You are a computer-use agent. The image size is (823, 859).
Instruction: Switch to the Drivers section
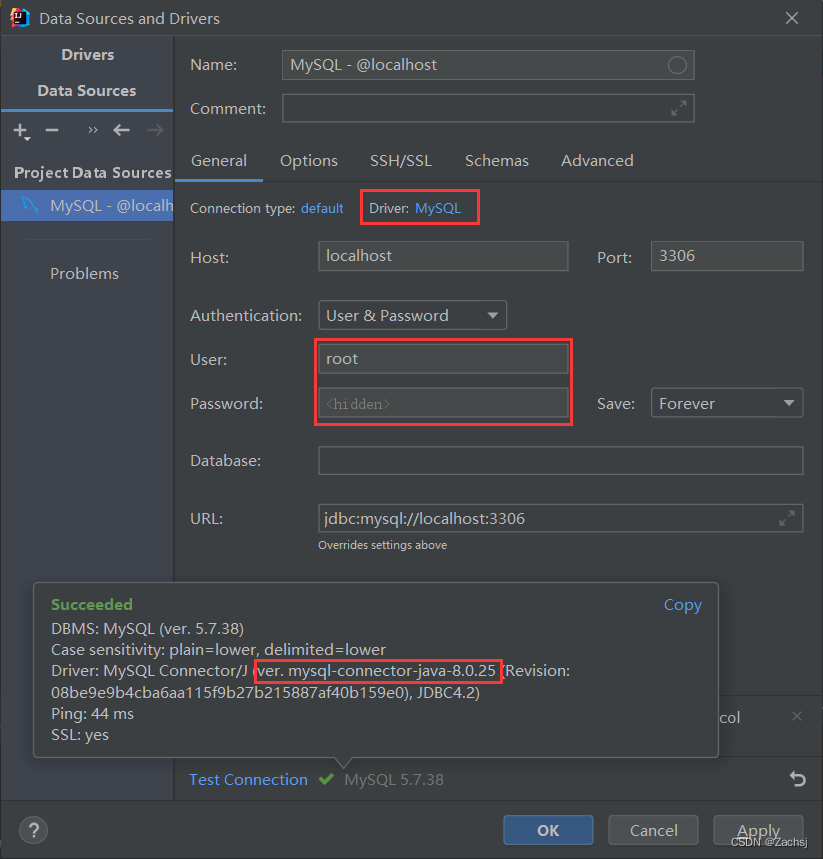(88, 55)
